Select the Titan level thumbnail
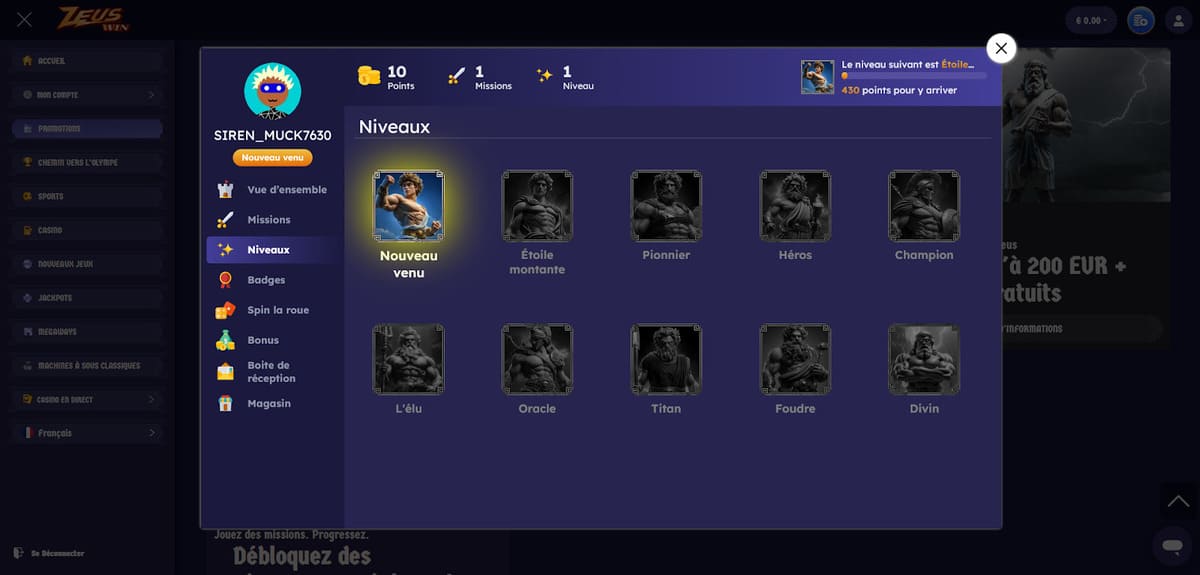The width and height of the screenshot is (1200, 575). click(666, 359)
